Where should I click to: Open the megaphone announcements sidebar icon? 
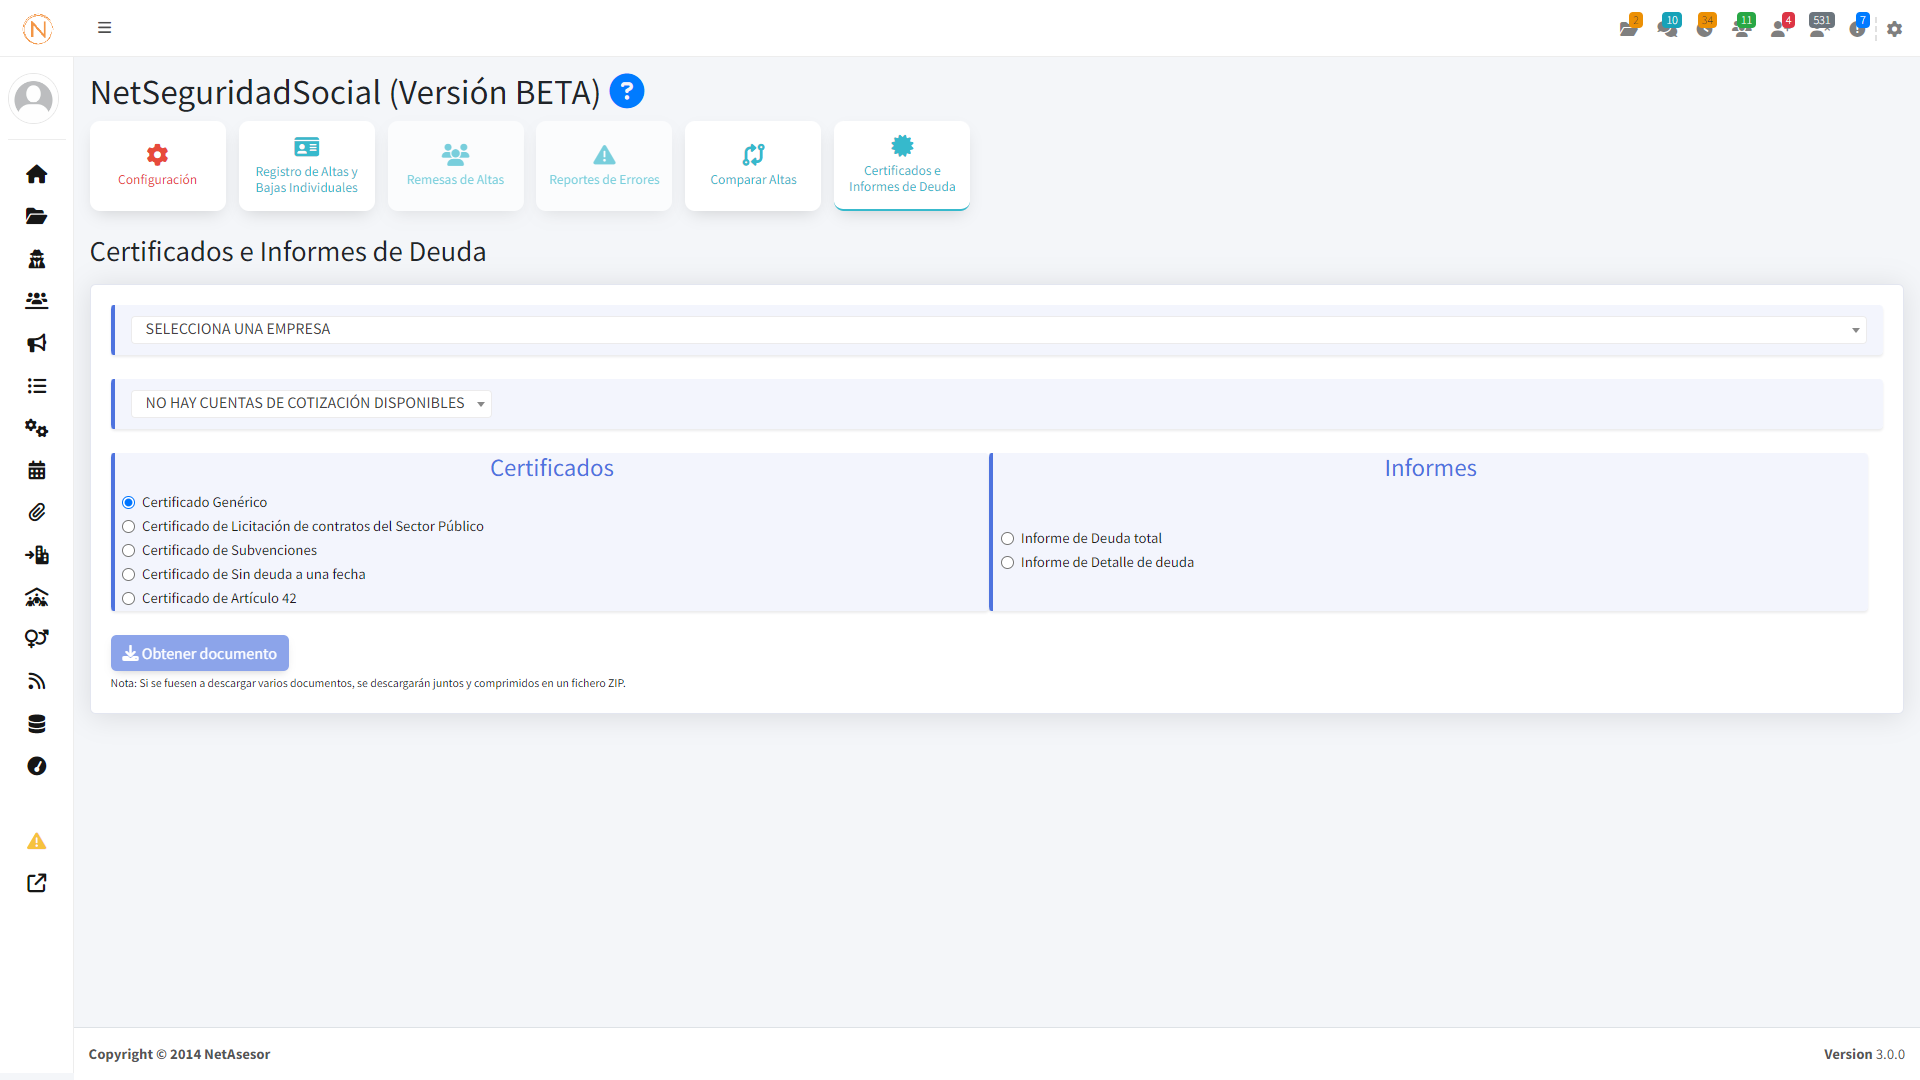(37, 343)
